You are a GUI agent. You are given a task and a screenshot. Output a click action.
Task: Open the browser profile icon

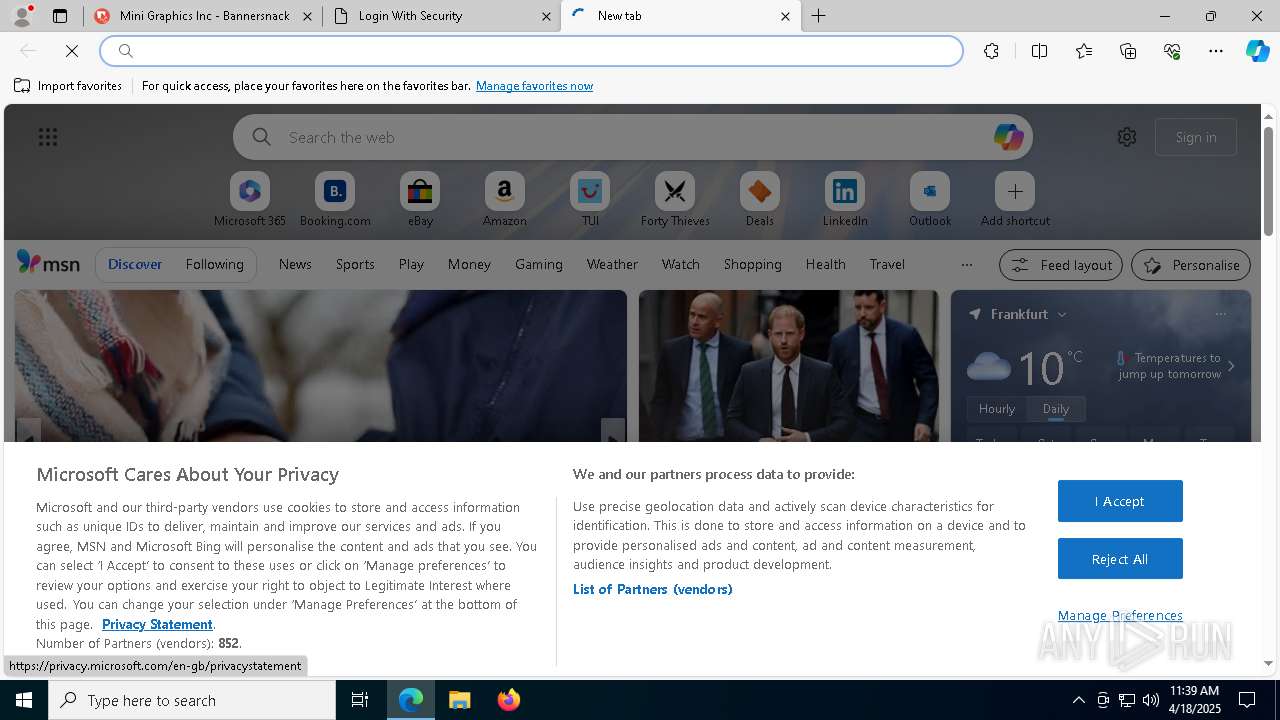(22, 16)
